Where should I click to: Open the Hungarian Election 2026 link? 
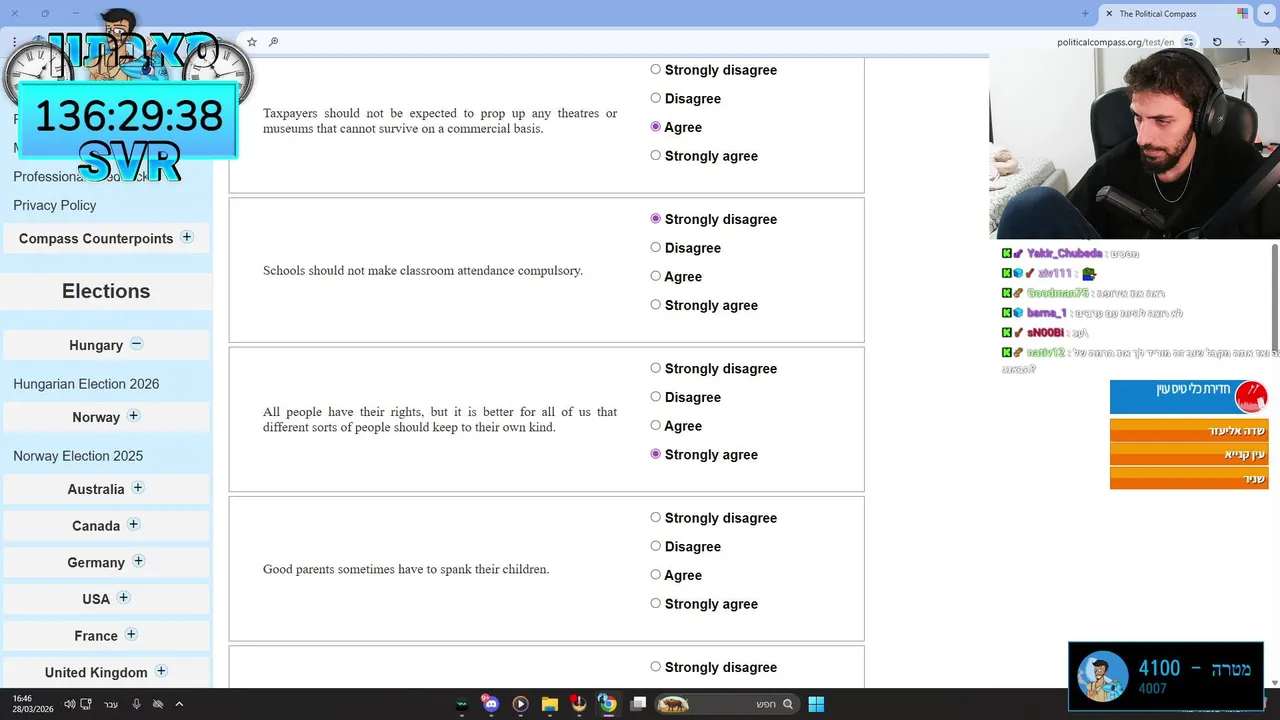[86, 384]
